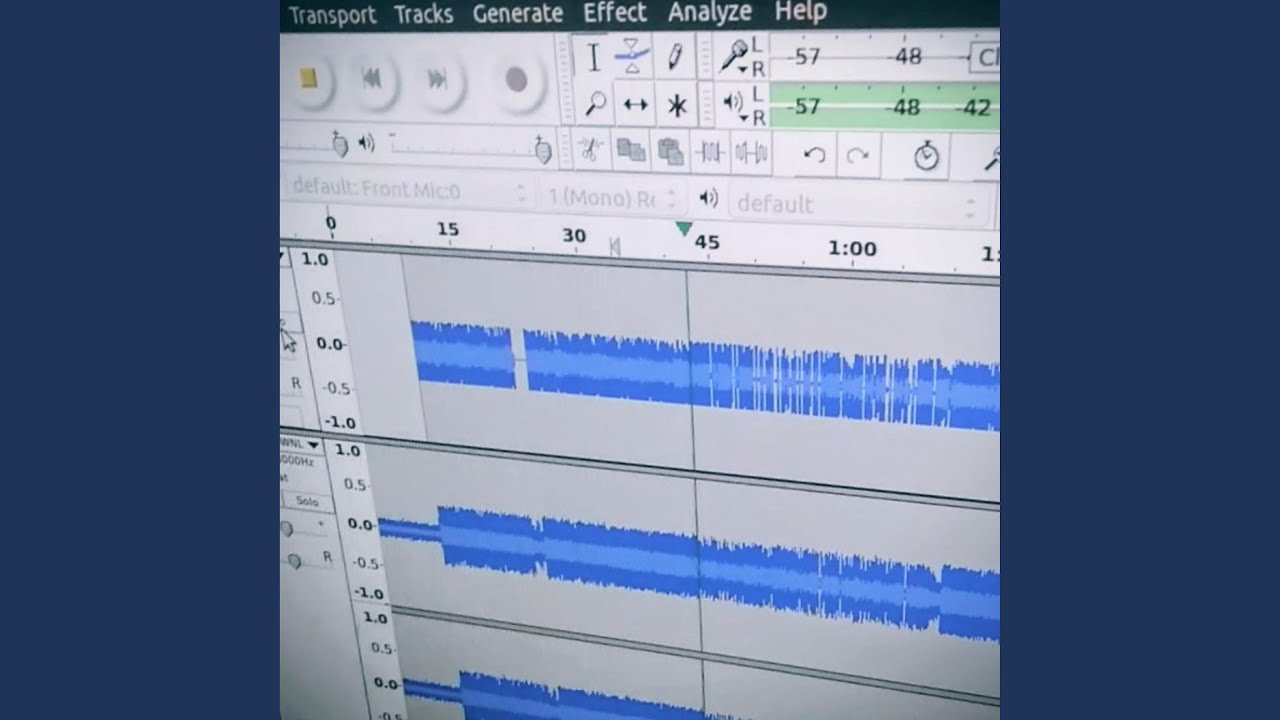Adjust the recording volume slider knob
The image size is (1280, 720).
pyautogui.click(x=339, y=146)
